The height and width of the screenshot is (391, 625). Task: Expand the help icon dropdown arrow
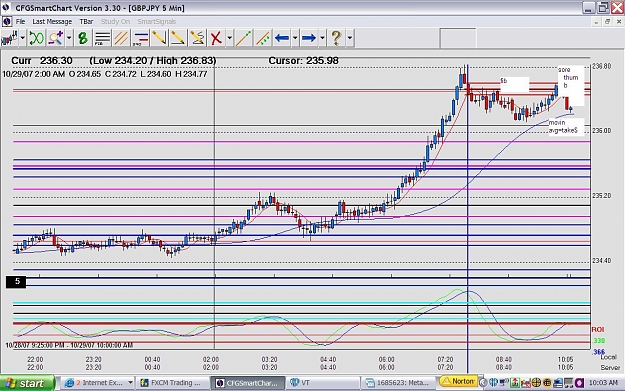(x=350, y=38)
